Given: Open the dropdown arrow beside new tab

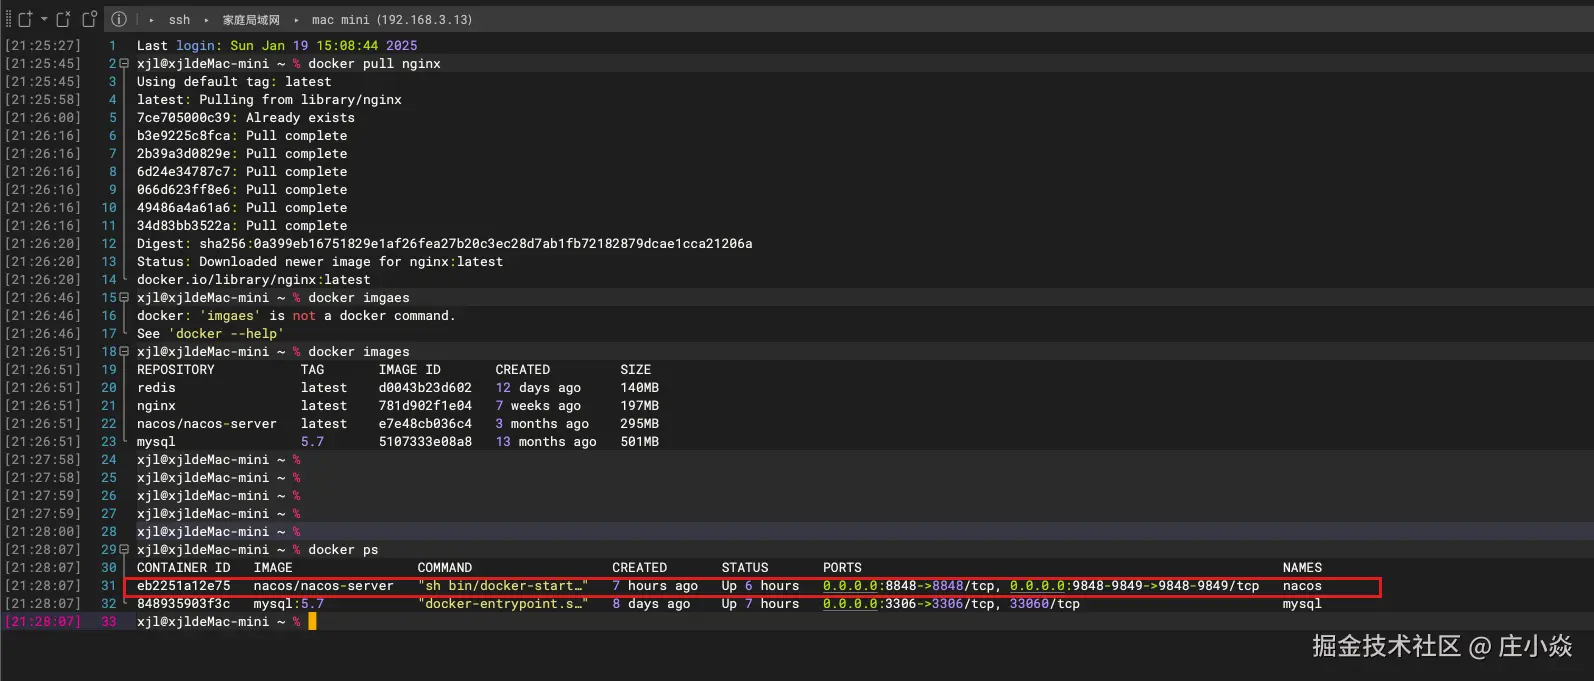Looking at the screenshot, I should point(44,19).
